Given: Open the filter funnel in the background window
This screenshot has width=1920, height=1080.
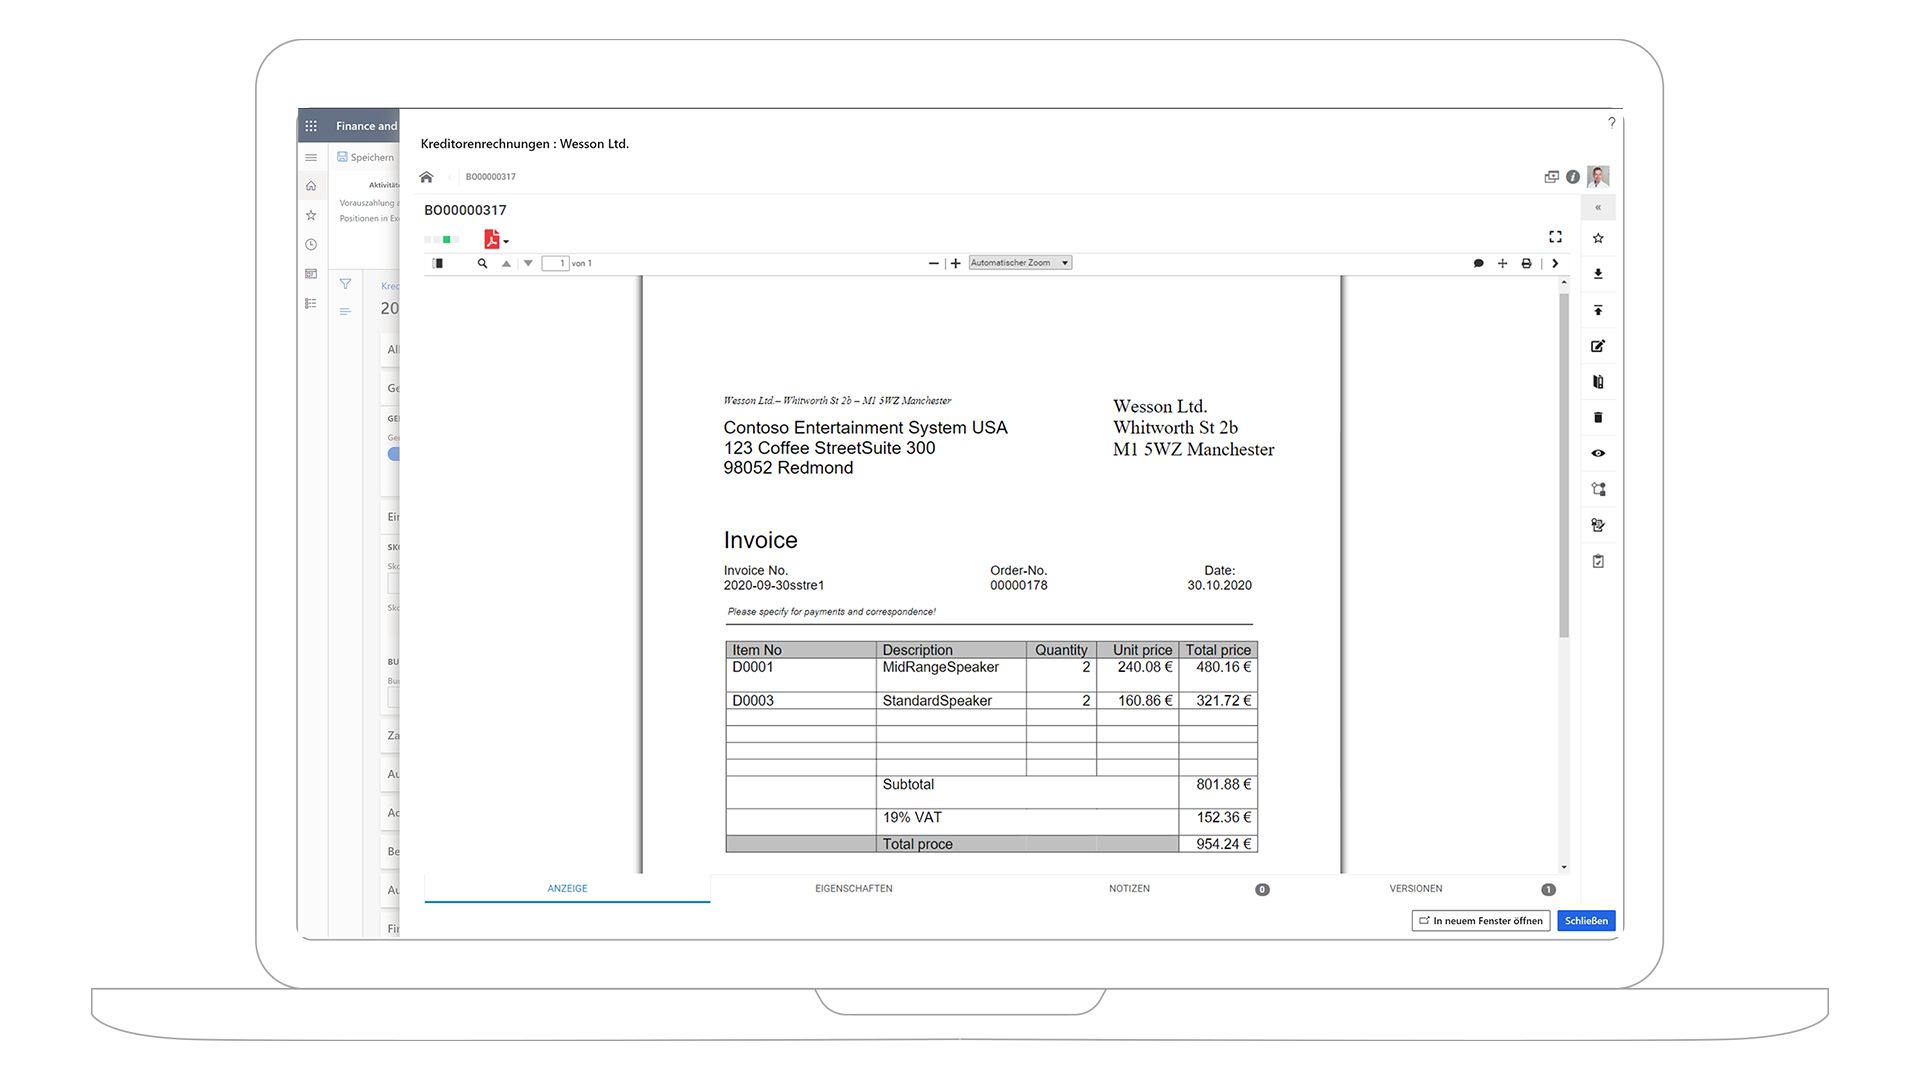Looking at the screenshot, I should click(345, 284).
